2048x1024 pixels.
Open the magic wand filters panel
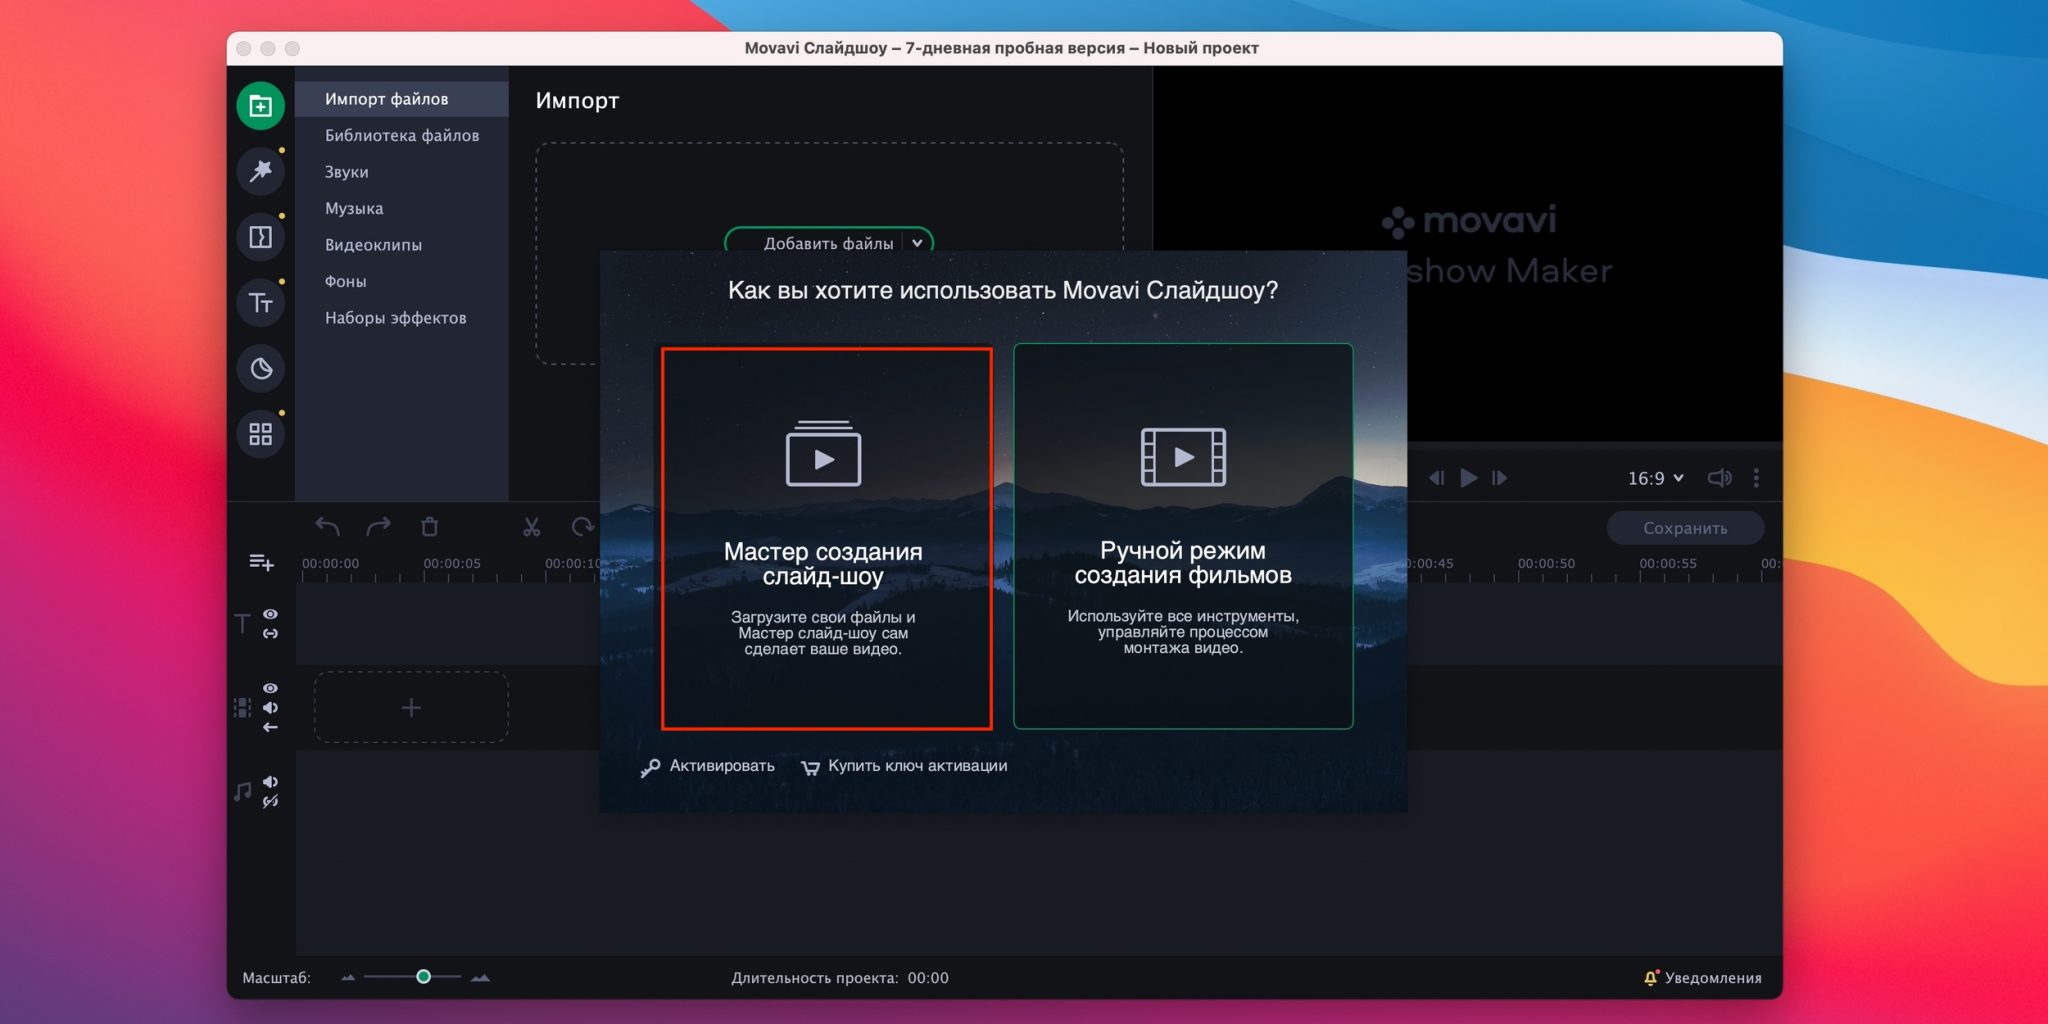[x=260, y=171]
